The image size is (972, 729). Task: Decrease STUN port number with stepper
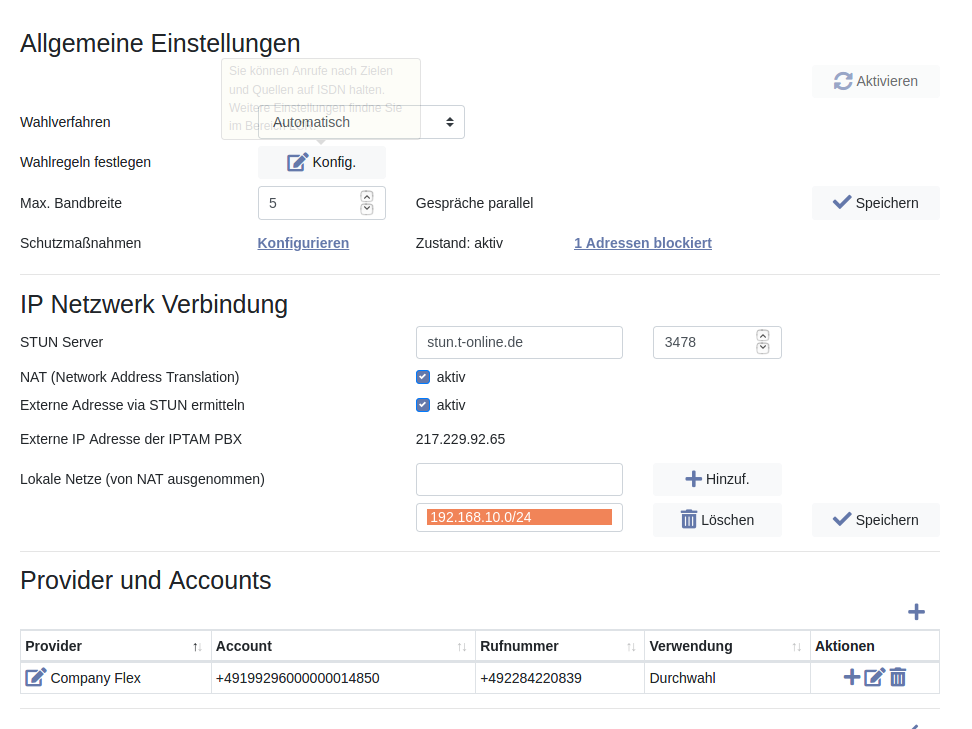click(x=763, y=348)
